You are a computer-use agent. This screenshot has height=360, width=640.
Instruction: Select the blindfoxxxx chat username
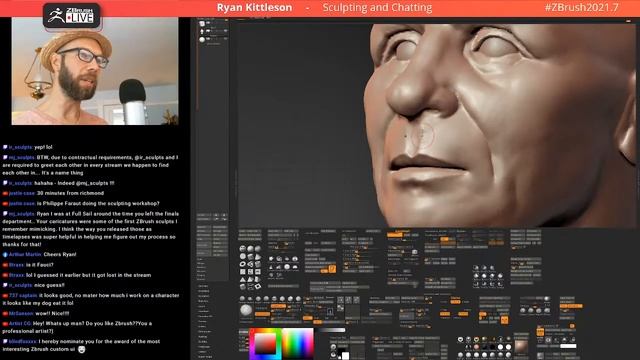23,341
